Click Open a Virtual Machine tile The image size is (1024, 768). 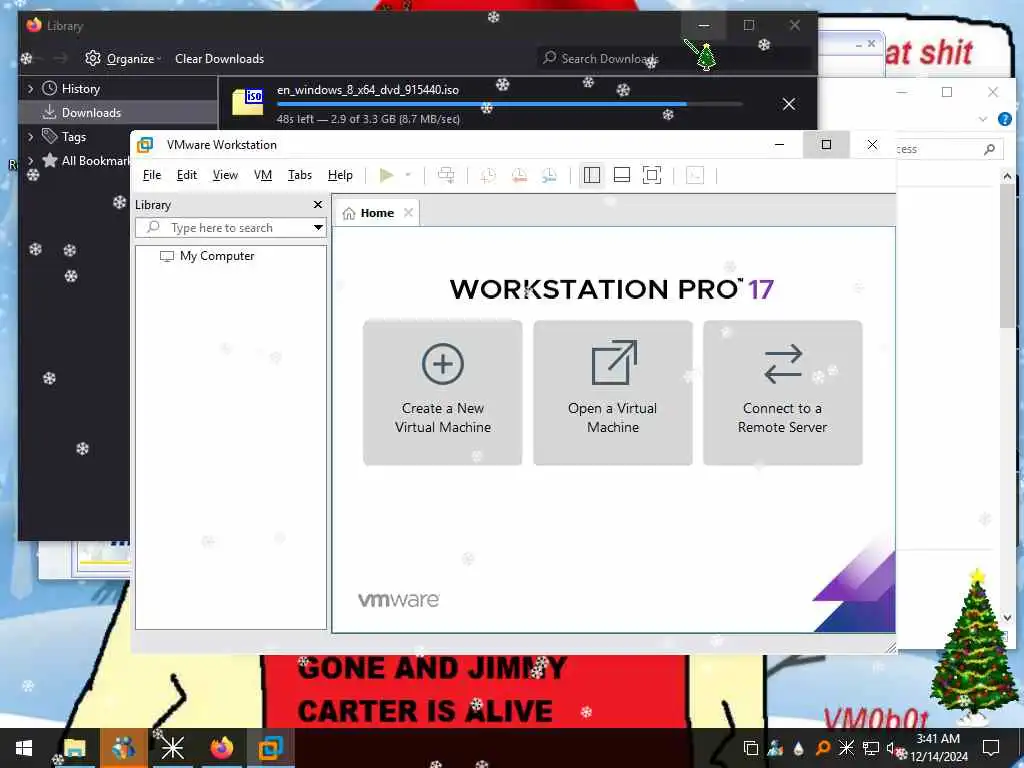(613, 392)
